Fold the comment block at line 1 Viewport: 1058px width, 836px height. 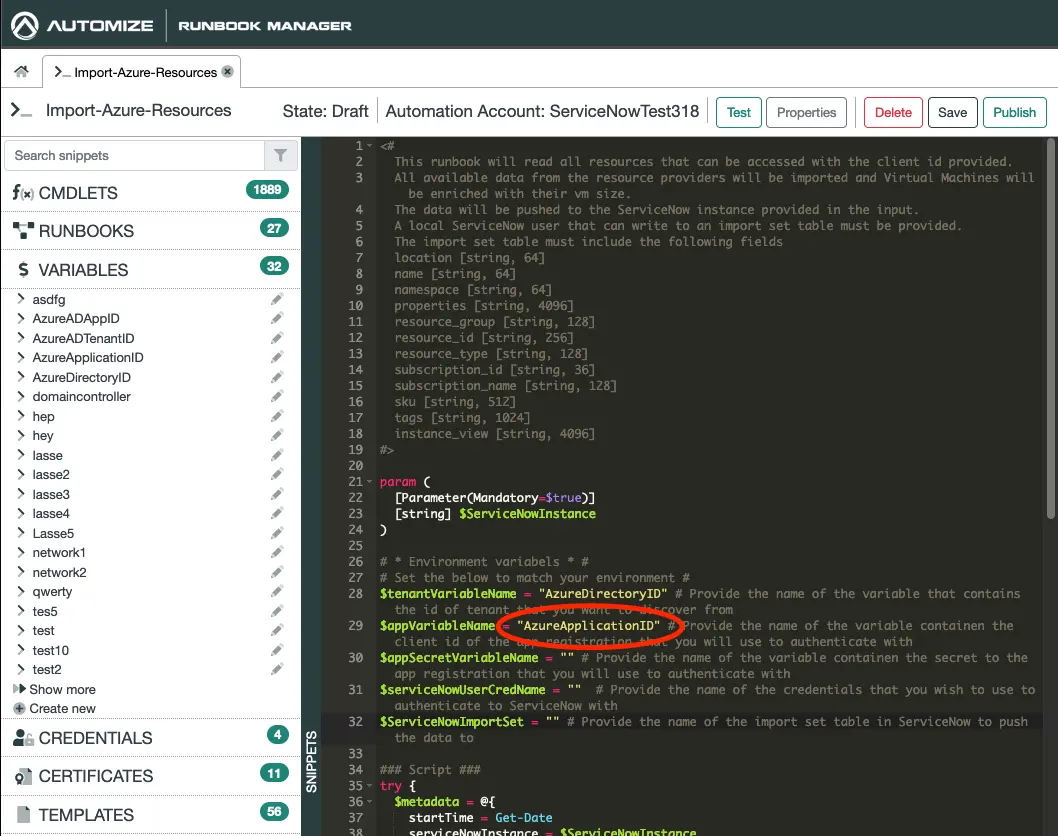click(369, 146)
